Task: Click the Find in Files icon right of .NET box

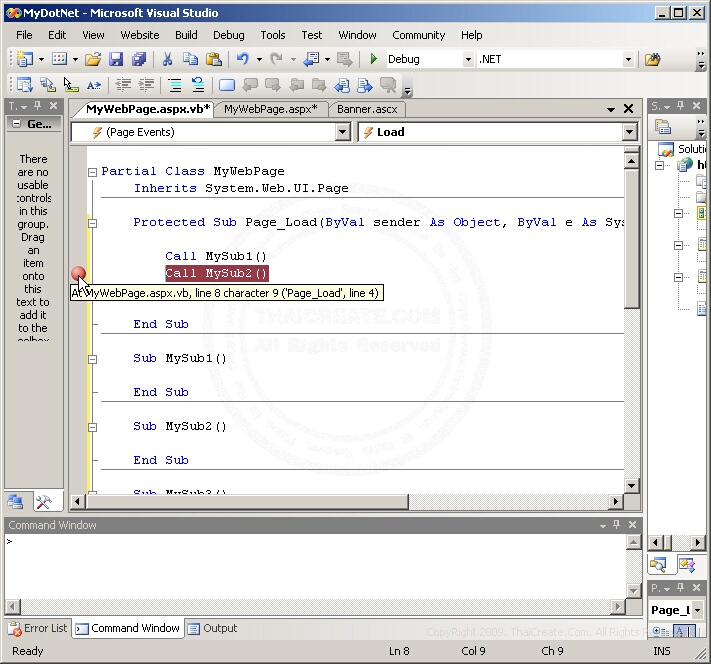Action: click(653, 59)
